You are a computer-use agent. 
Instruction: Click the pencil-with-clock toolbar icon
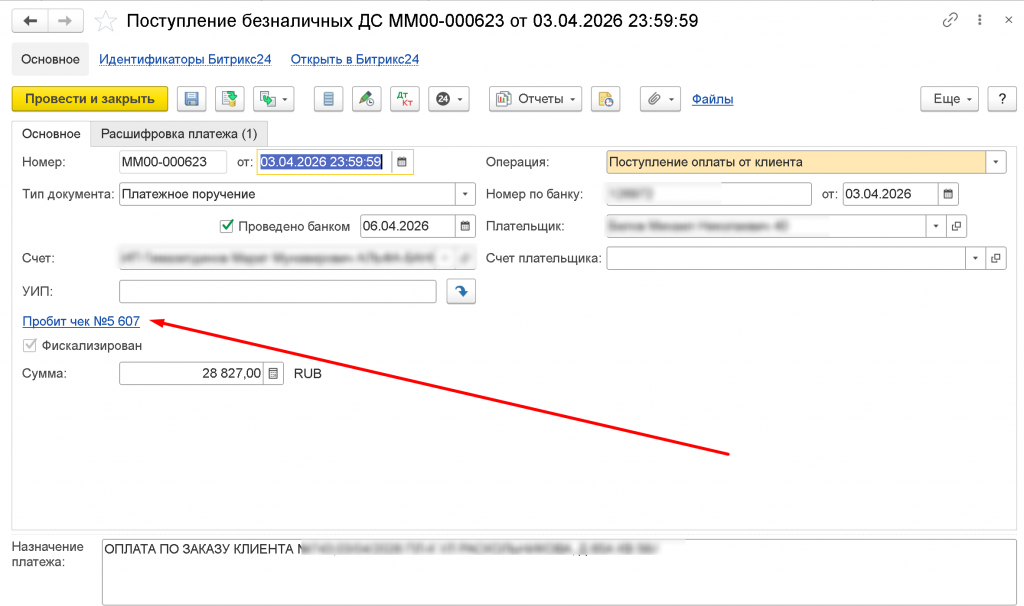click(x=366, y=99)
